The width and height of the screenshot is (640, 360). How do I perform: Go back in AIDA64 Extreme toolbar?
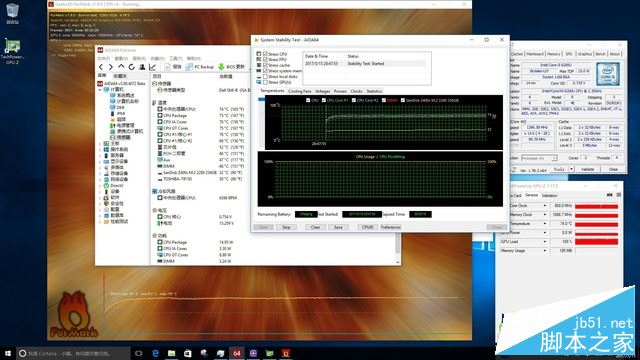click(101, 67)
